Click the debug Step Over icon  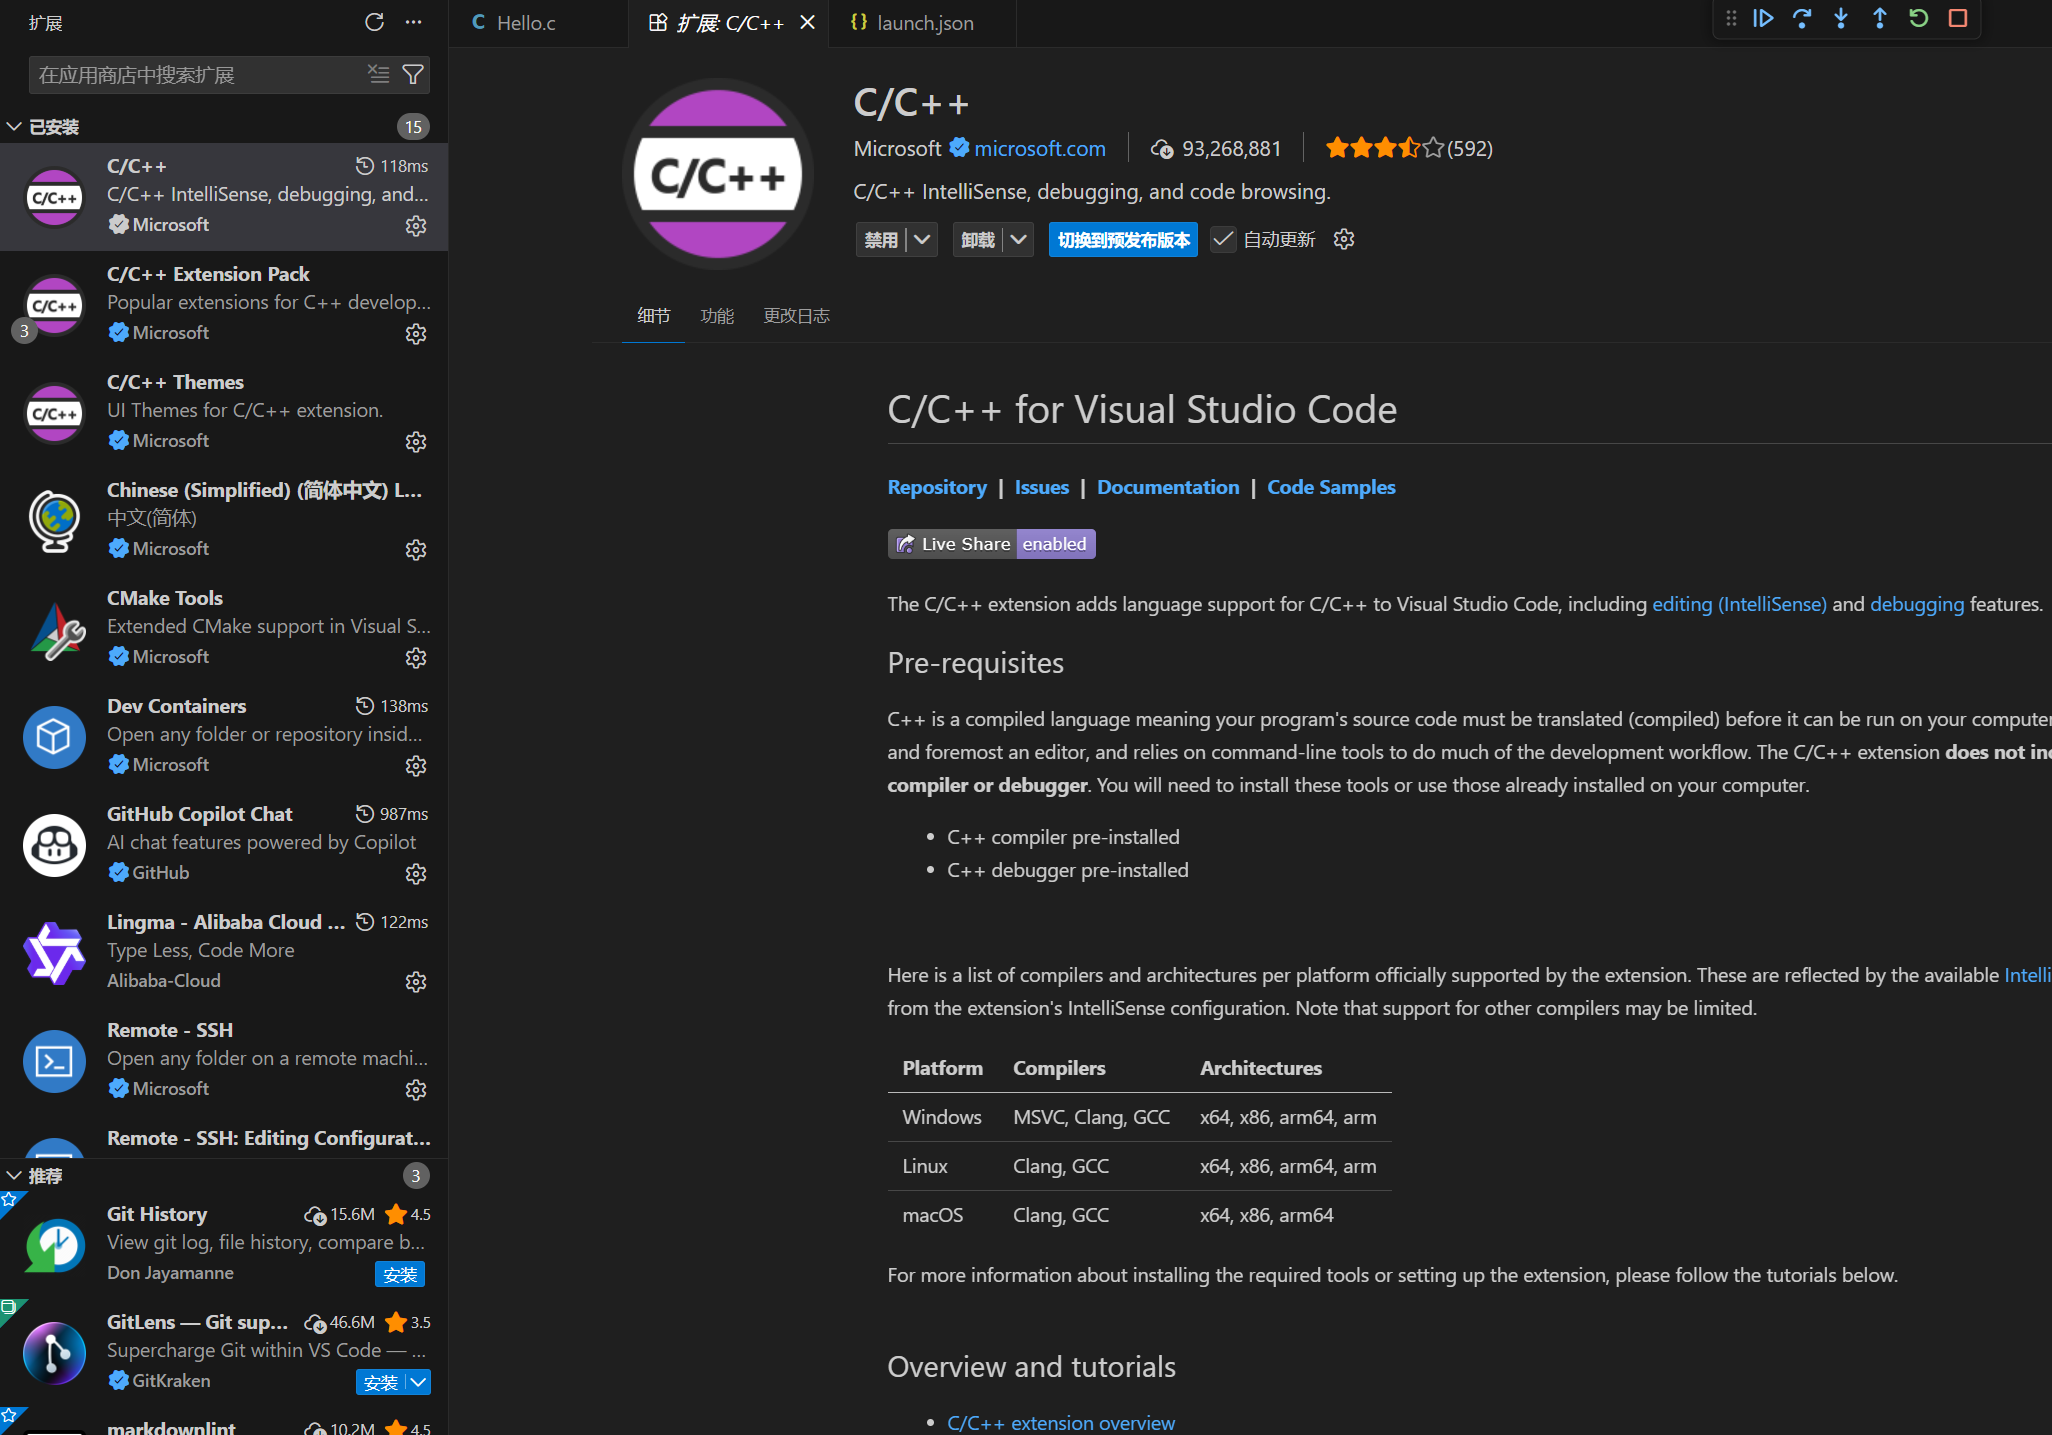[x=1802, y=18]
